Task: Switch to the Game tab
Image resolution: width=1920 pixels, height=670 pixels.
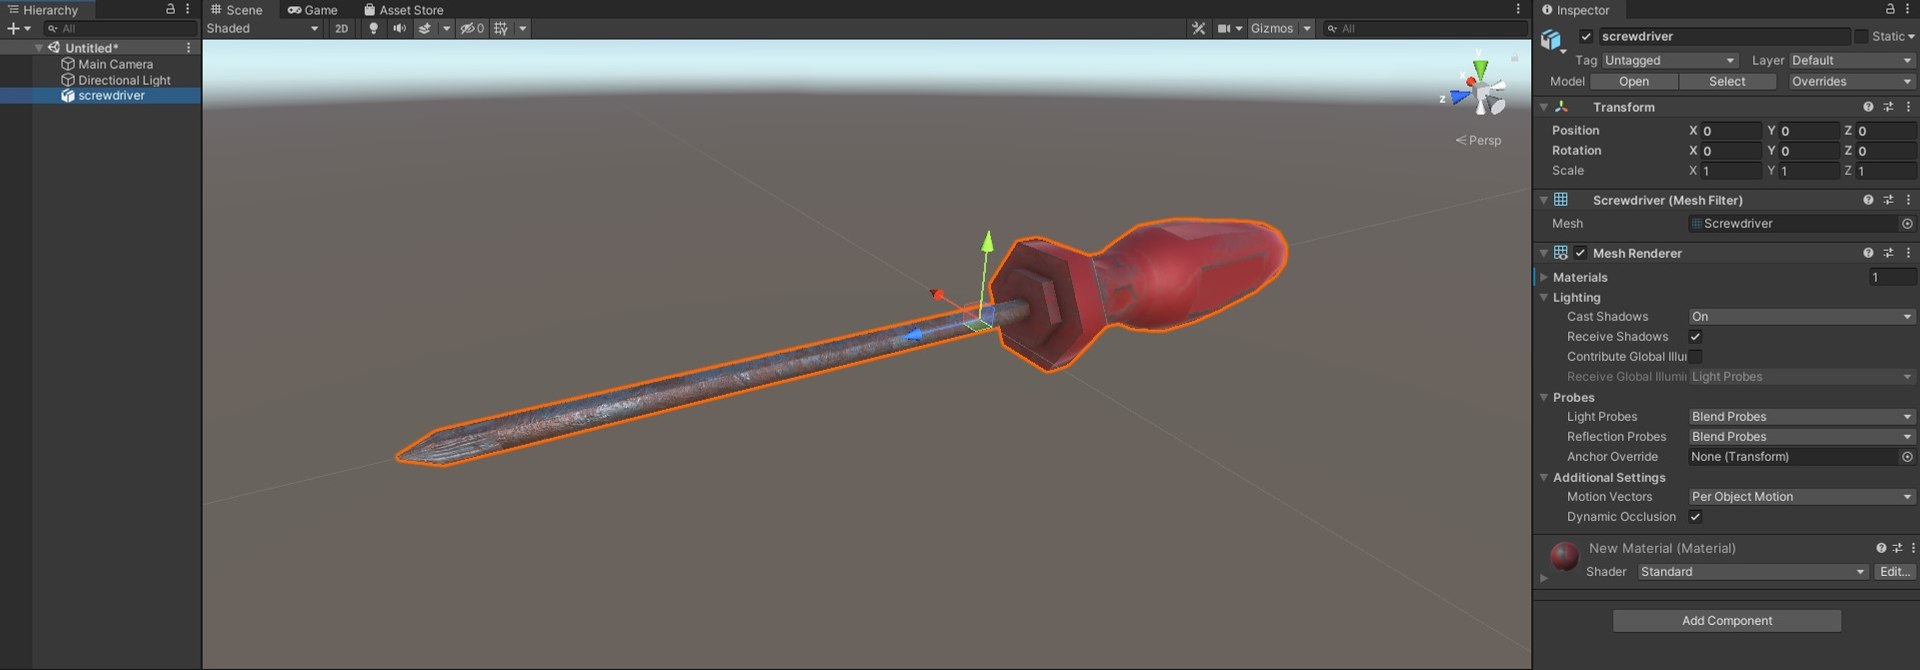Action: 312,10
